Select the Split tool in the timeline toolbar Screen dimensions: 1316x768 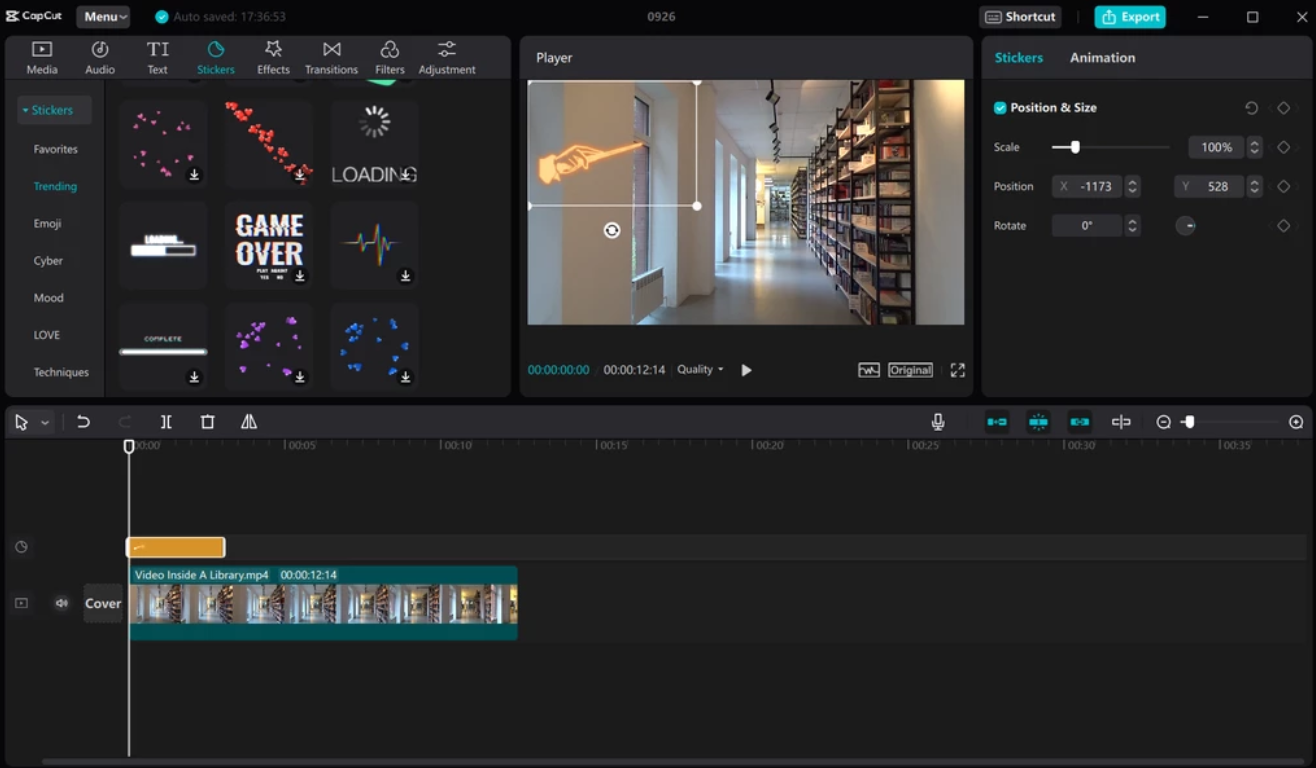click(x=166, y=421)
